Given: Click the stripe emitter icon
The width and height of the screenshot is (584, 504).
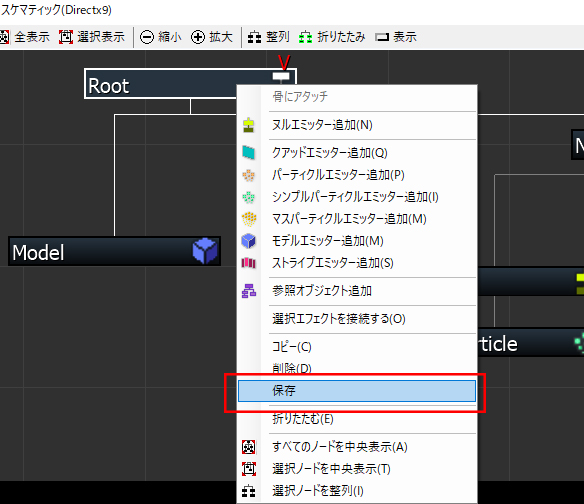Looking at the screenshot, I should tap(249, 263).
